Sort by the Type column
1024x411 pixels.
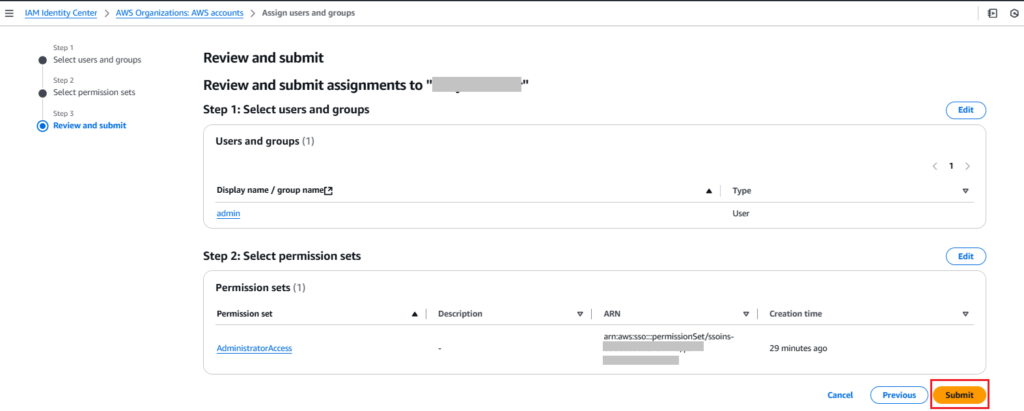click(965, 191)
